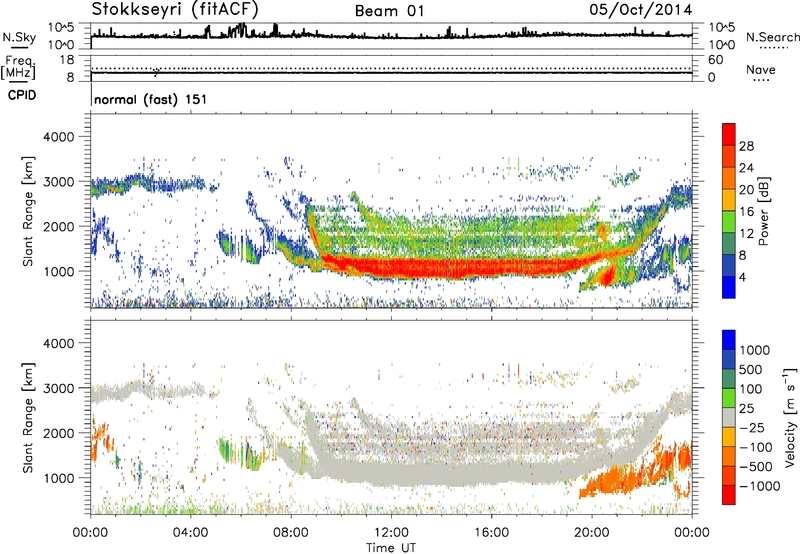Click the 20:00 time tick label
800x554 pixels.
coord(591,533)
